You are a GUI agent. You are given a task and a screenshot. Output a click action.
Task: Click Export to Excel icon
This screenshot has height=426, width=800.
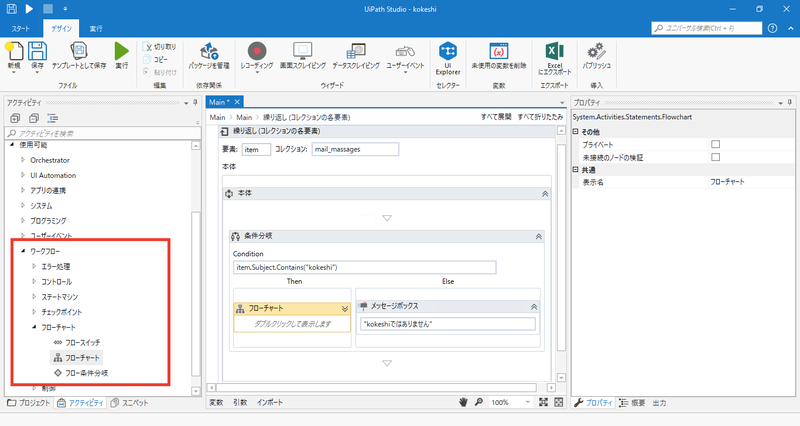[x=554, y=51]
